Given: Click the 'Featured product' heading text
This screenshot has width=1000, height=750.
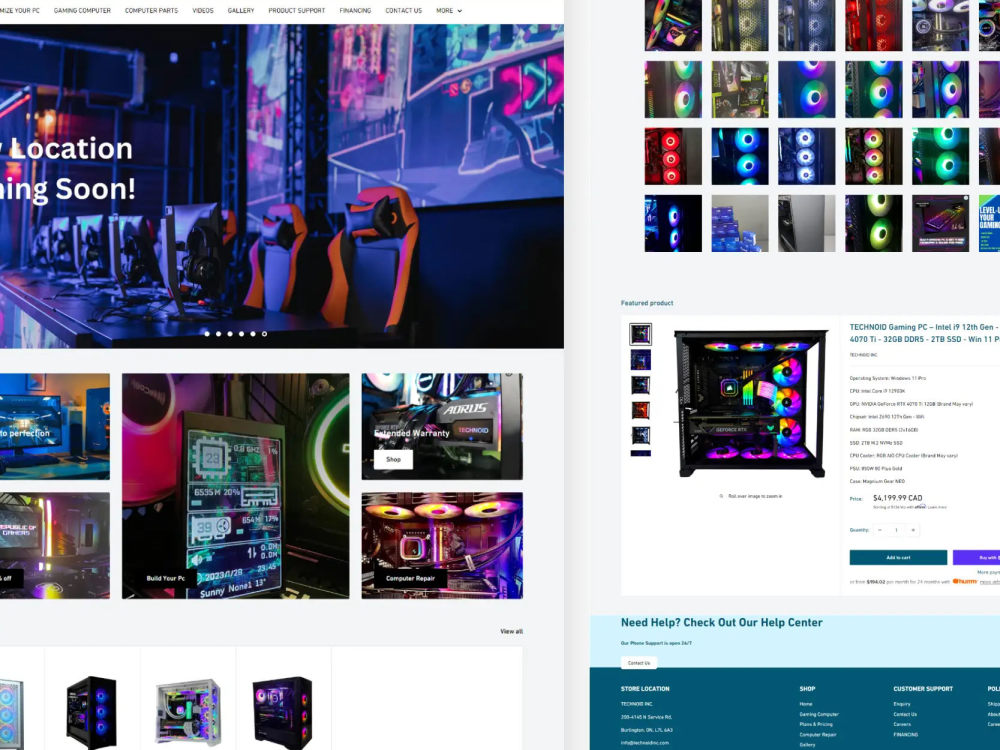Looking at the screenshot, I should [647, 303].
